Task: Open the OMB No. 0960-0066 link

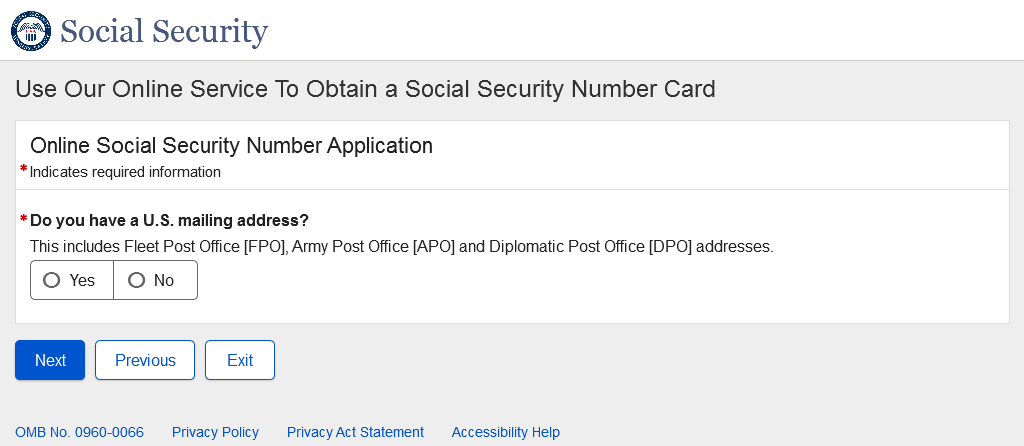Action: (x=79, y=432)
